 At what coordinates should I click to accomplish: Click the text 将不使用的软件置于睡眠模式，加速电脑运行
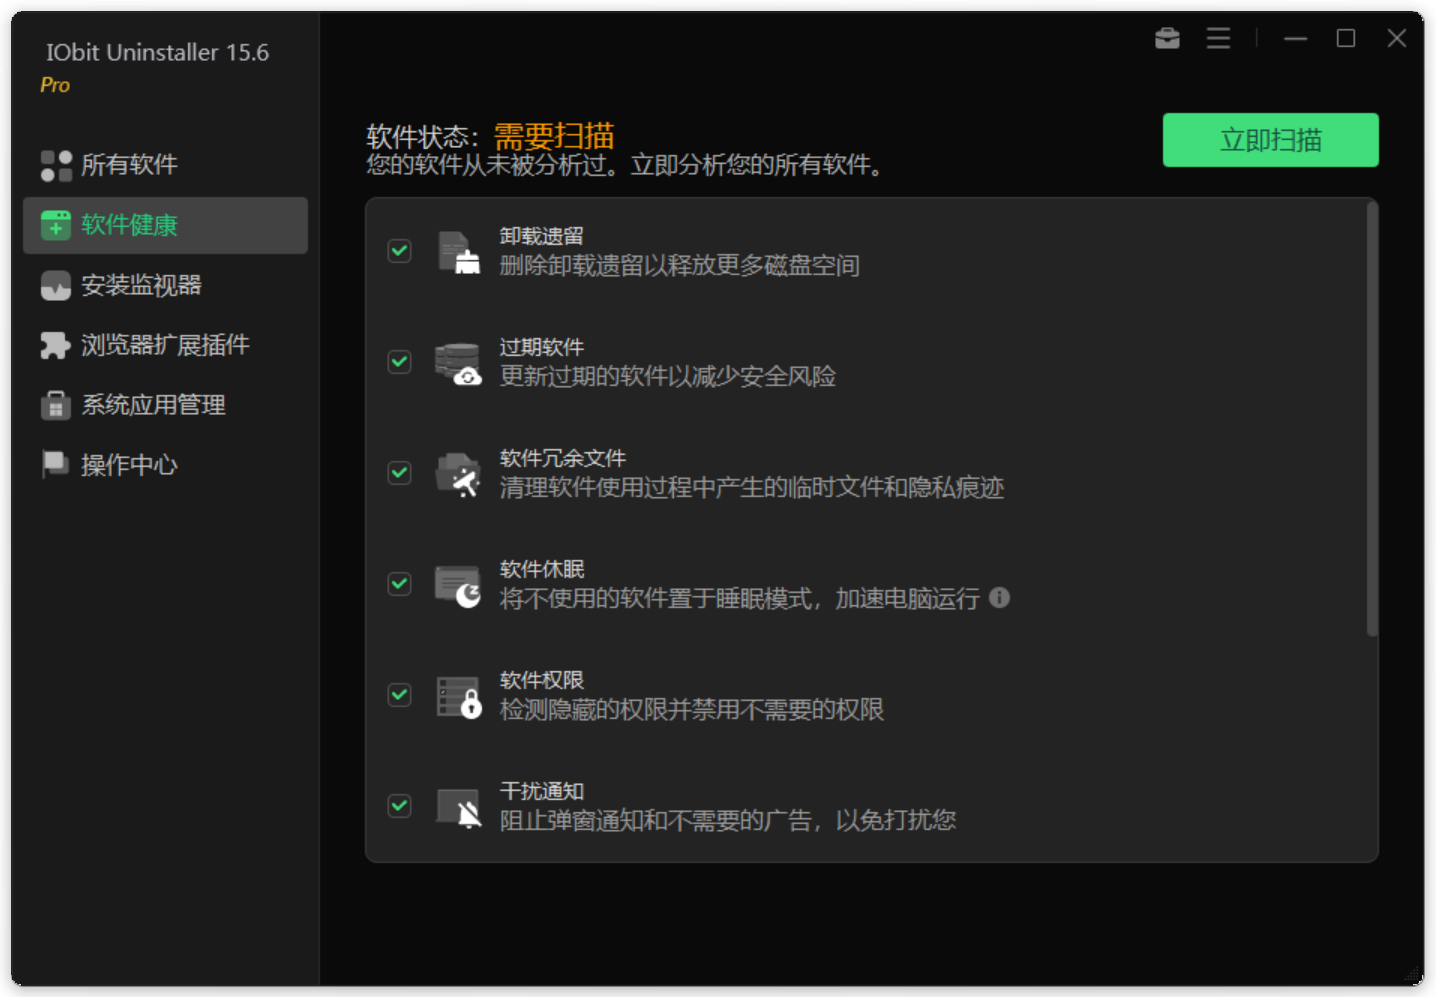point(740,598)
